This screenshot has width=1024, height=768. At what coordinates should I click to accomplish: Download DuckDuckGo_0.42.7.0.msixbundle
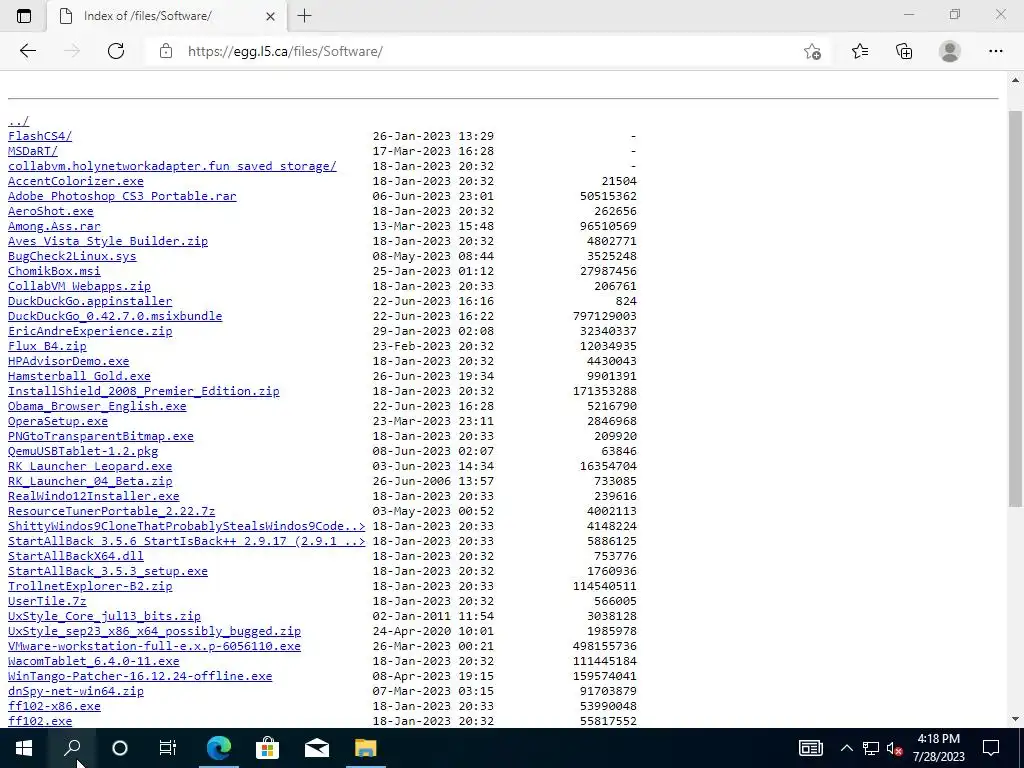(x=115, y=316)
